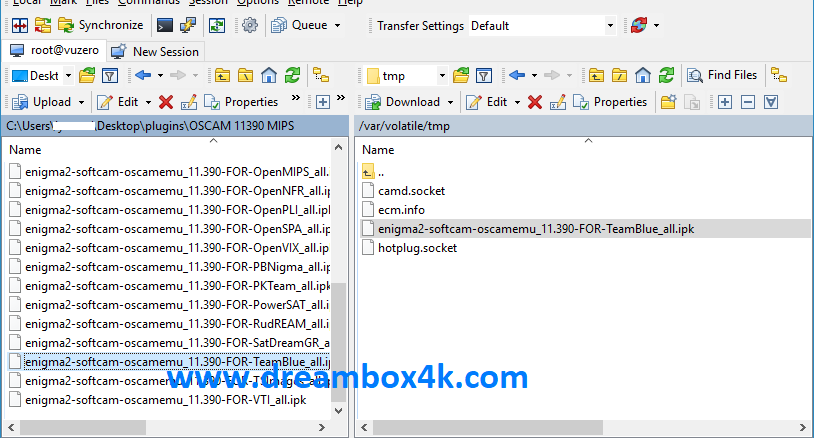Open session in PuTTY icon

(x=187, y=25)
